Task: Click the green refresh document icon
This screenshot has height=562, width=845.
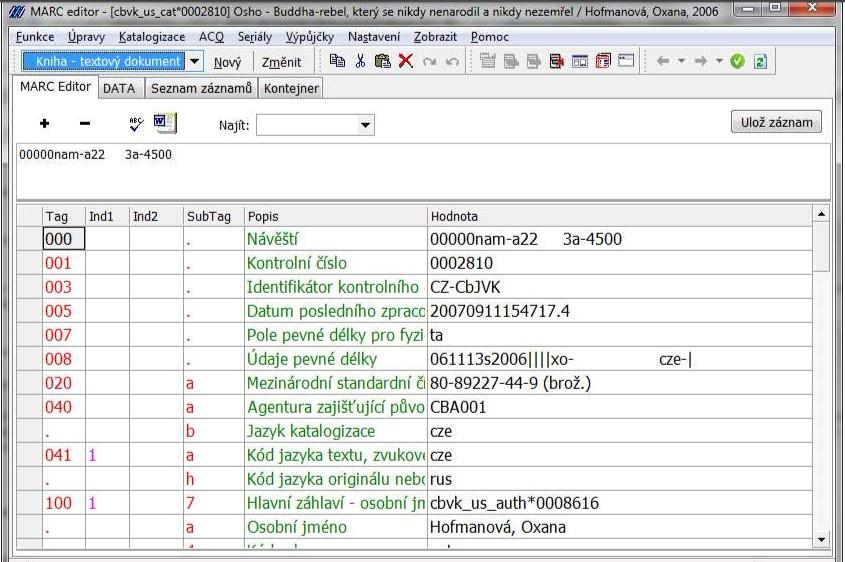Action: click(x=760, y=61)
